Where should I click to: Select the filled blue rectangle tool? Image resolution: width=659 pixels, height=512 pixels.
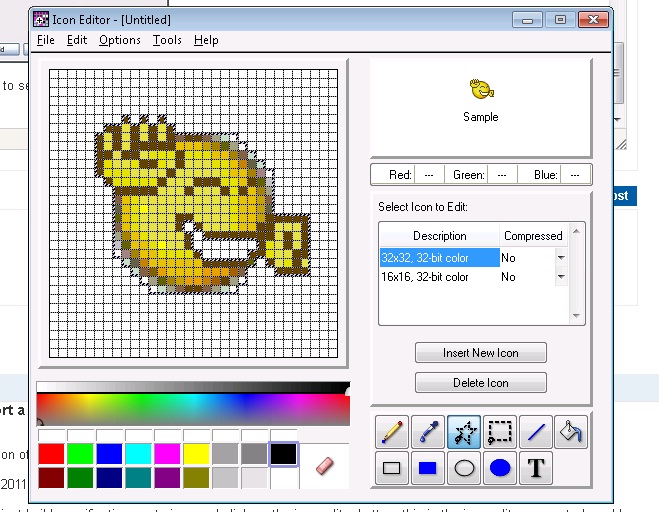coord(428,468)
